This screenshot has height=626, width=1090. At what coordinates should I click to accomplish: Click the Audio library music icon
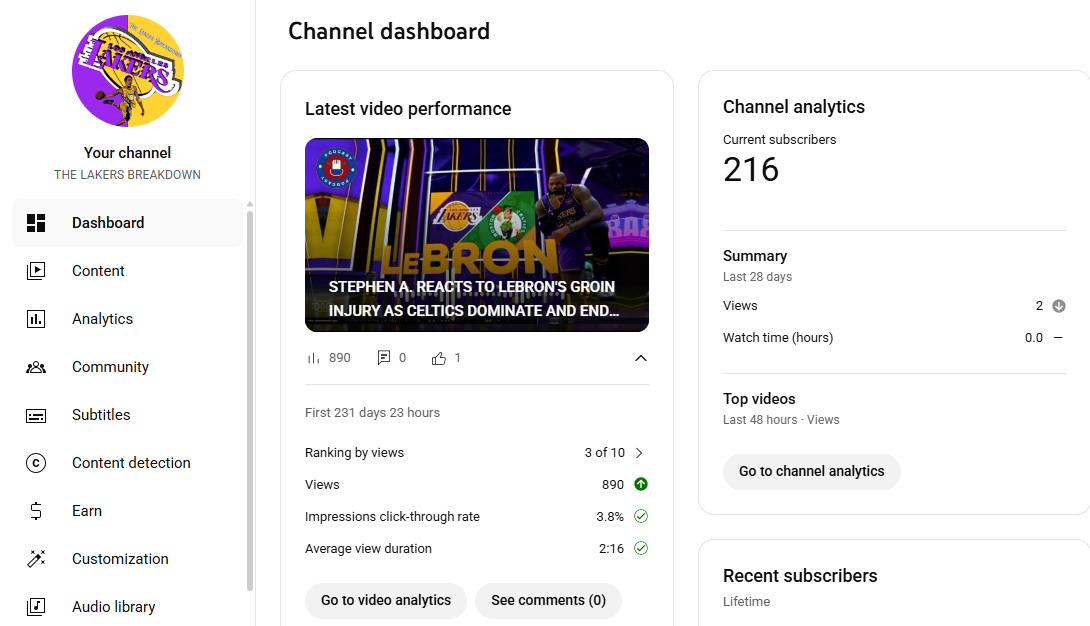[x=35, y=607]
